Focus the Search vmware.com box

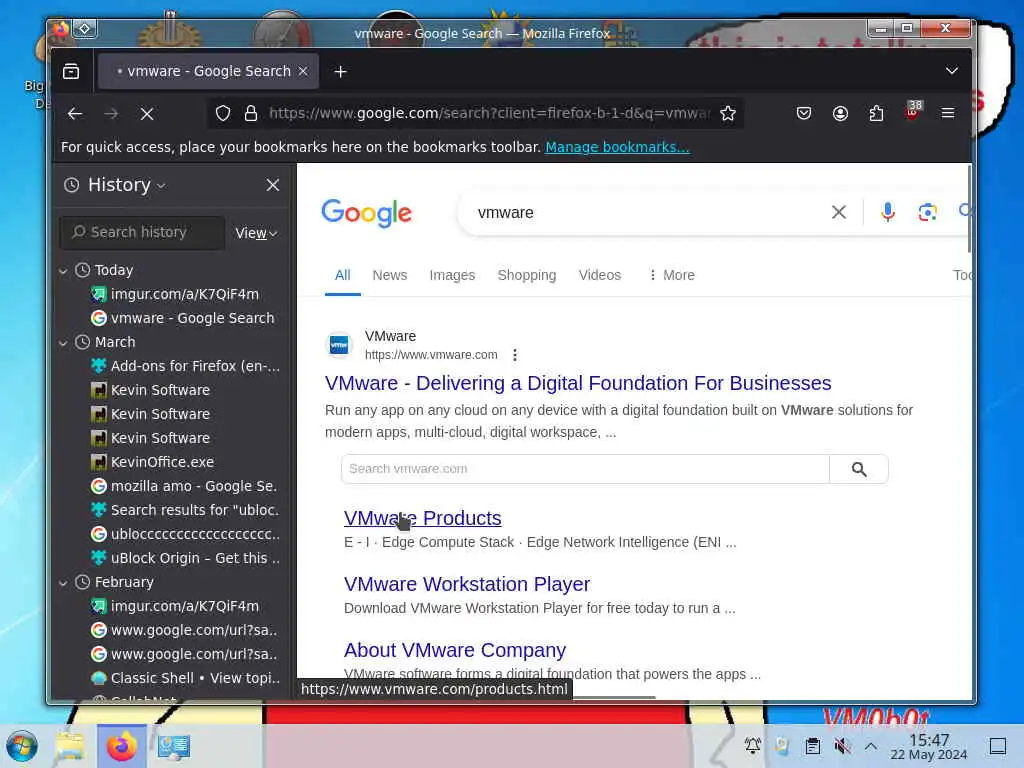click(585, 469)
